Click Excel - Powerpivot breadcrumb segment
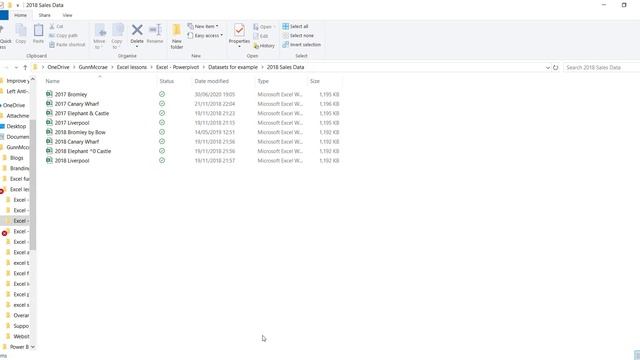 click(x=178, y=67)
